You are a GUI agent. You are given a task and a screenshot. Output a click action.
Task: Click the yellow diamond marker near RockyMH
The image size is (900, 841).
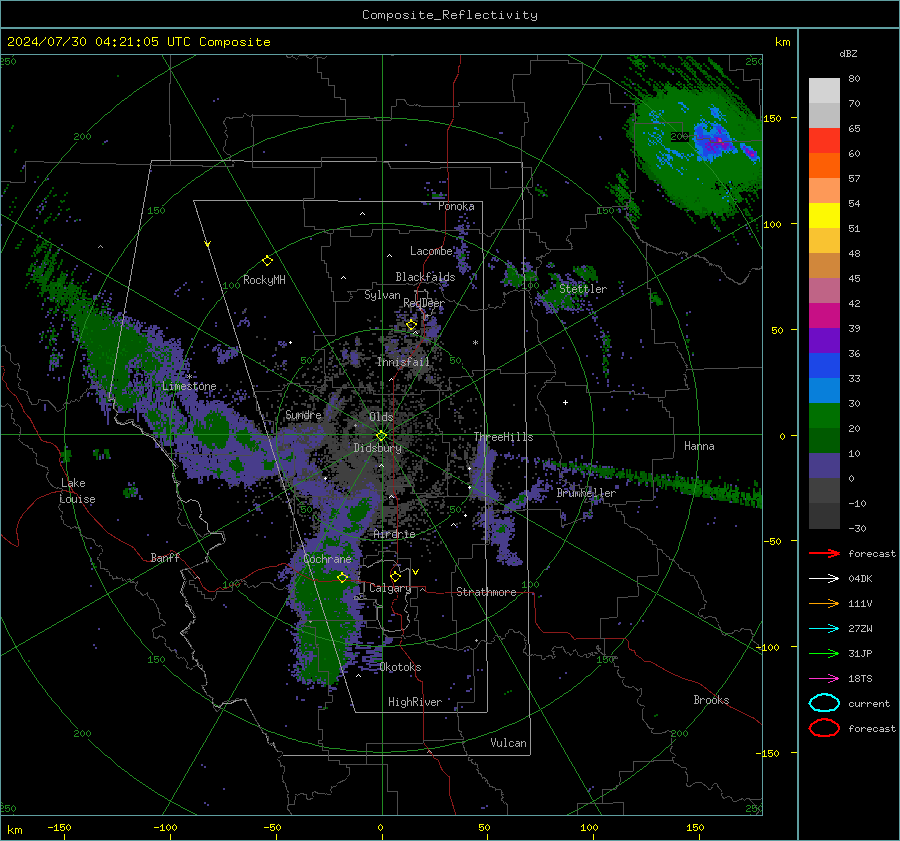(267, 261)
